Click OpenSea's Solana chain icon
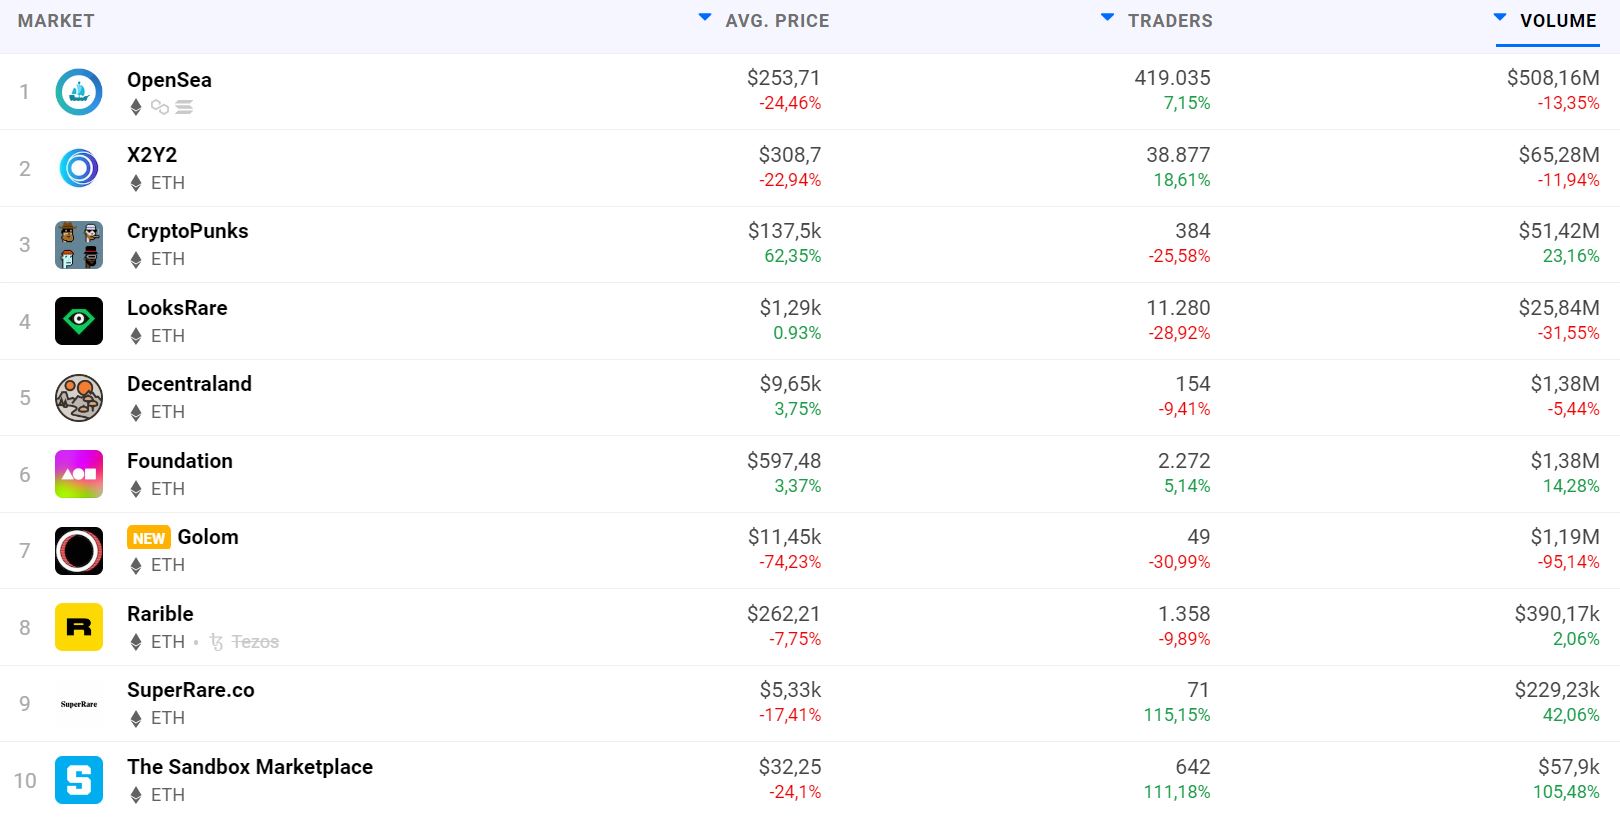This screenshot has height=818, width=1620. [x=184, y=107]
